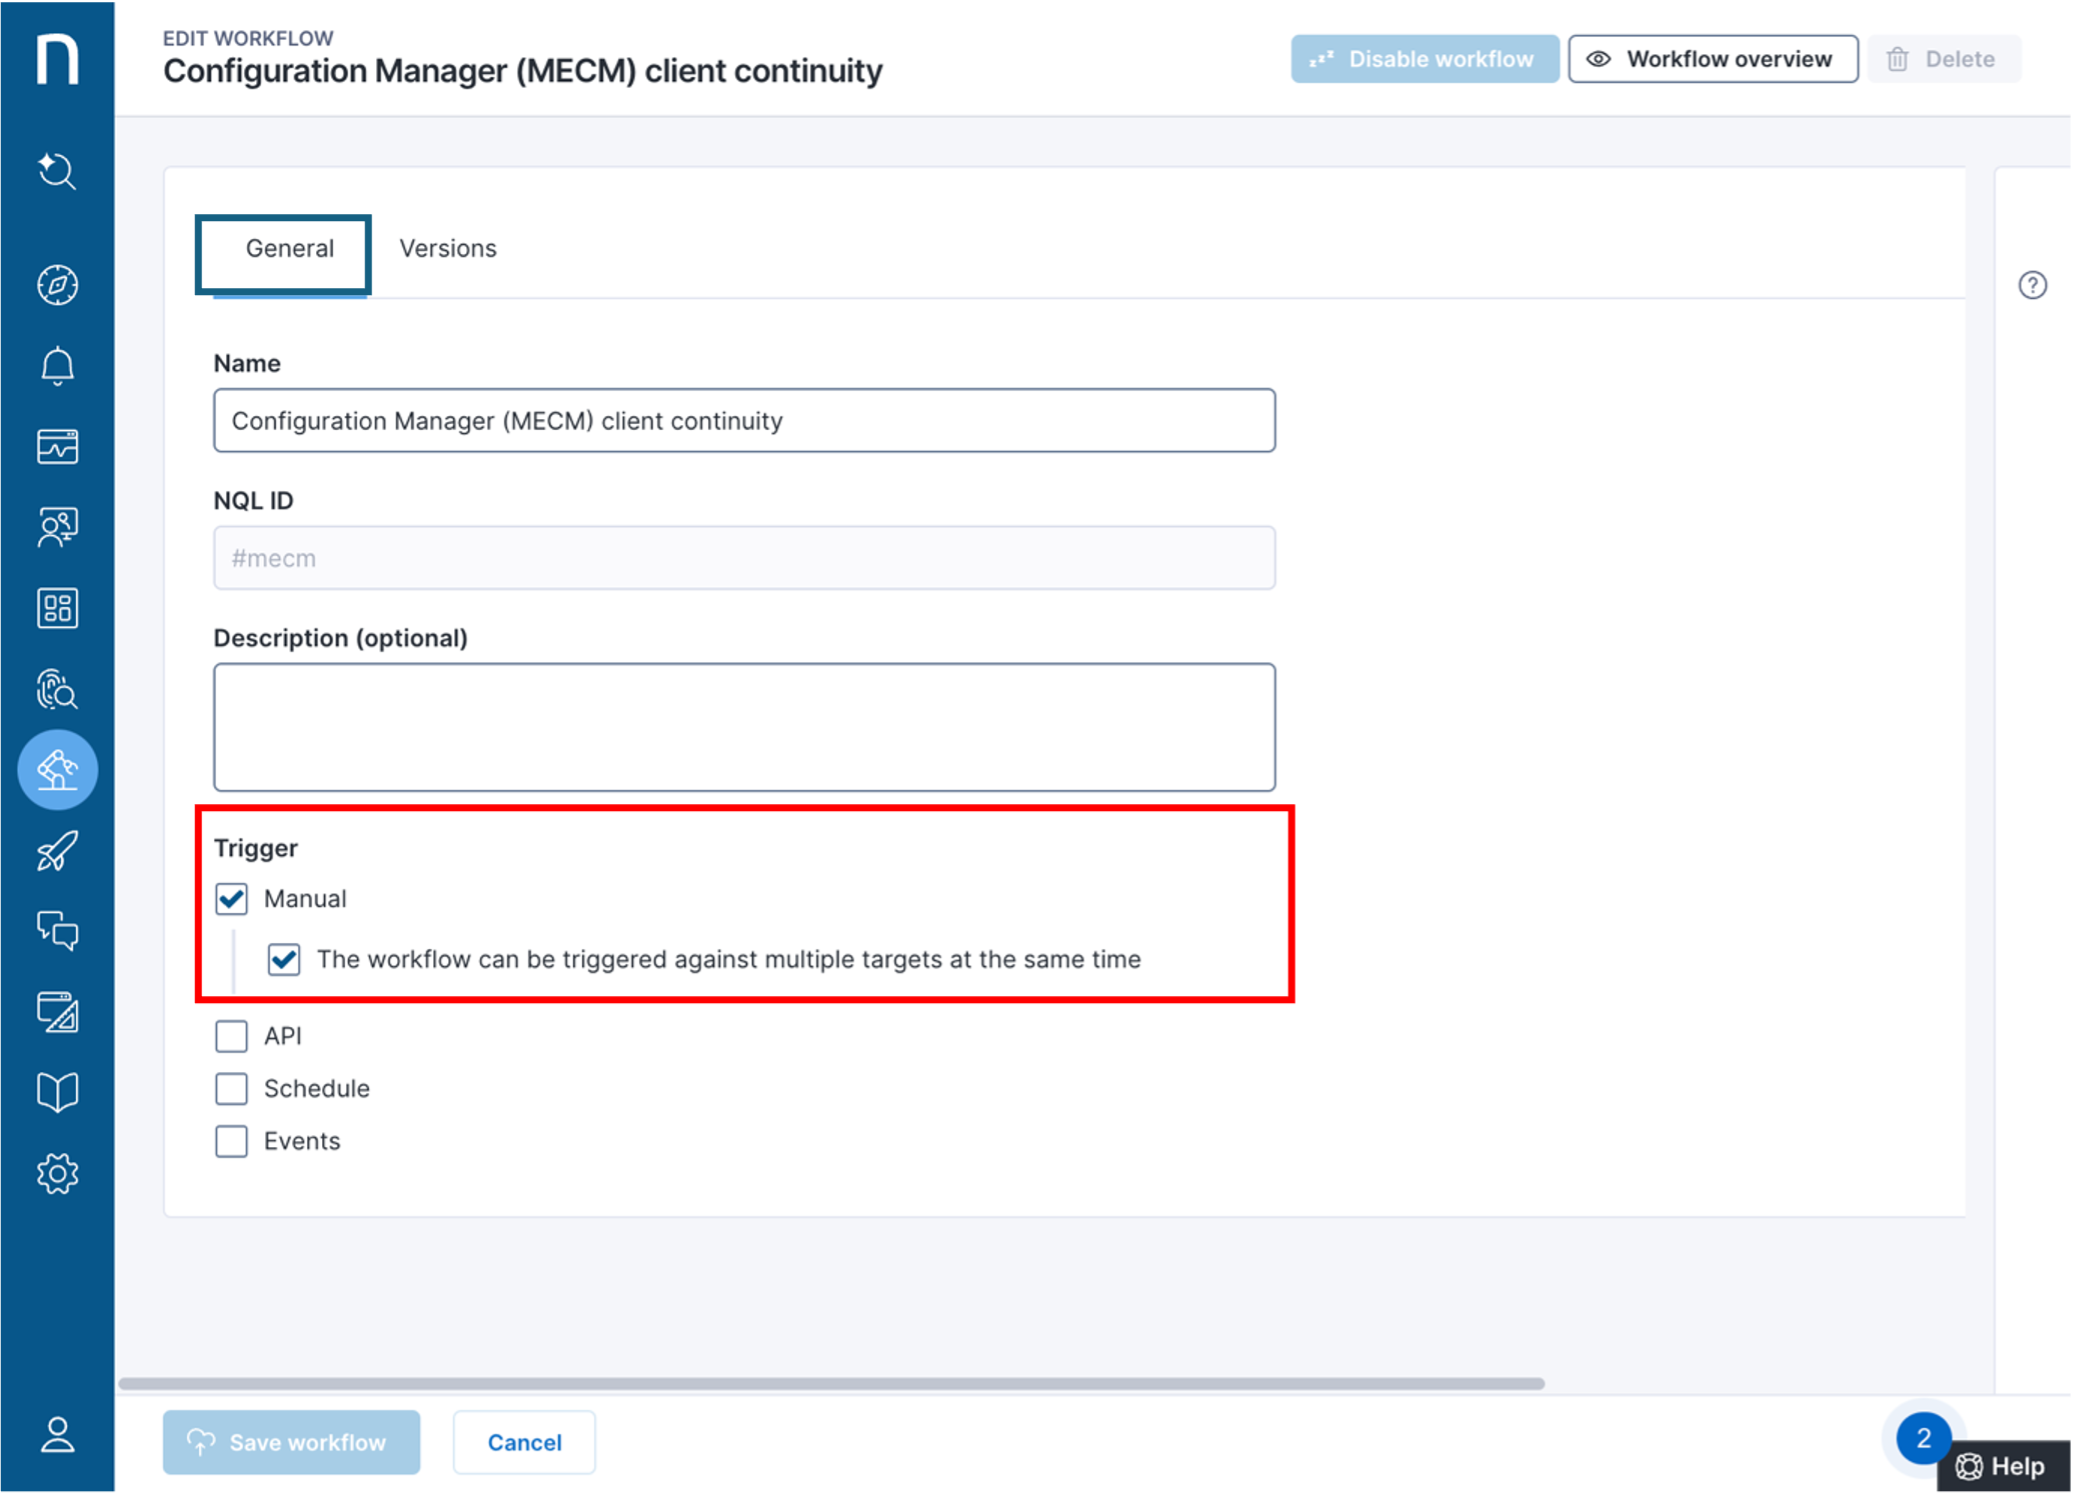Enable the API trigger
This screenshot has height=1498, width=2076.
coord(231,1036)
